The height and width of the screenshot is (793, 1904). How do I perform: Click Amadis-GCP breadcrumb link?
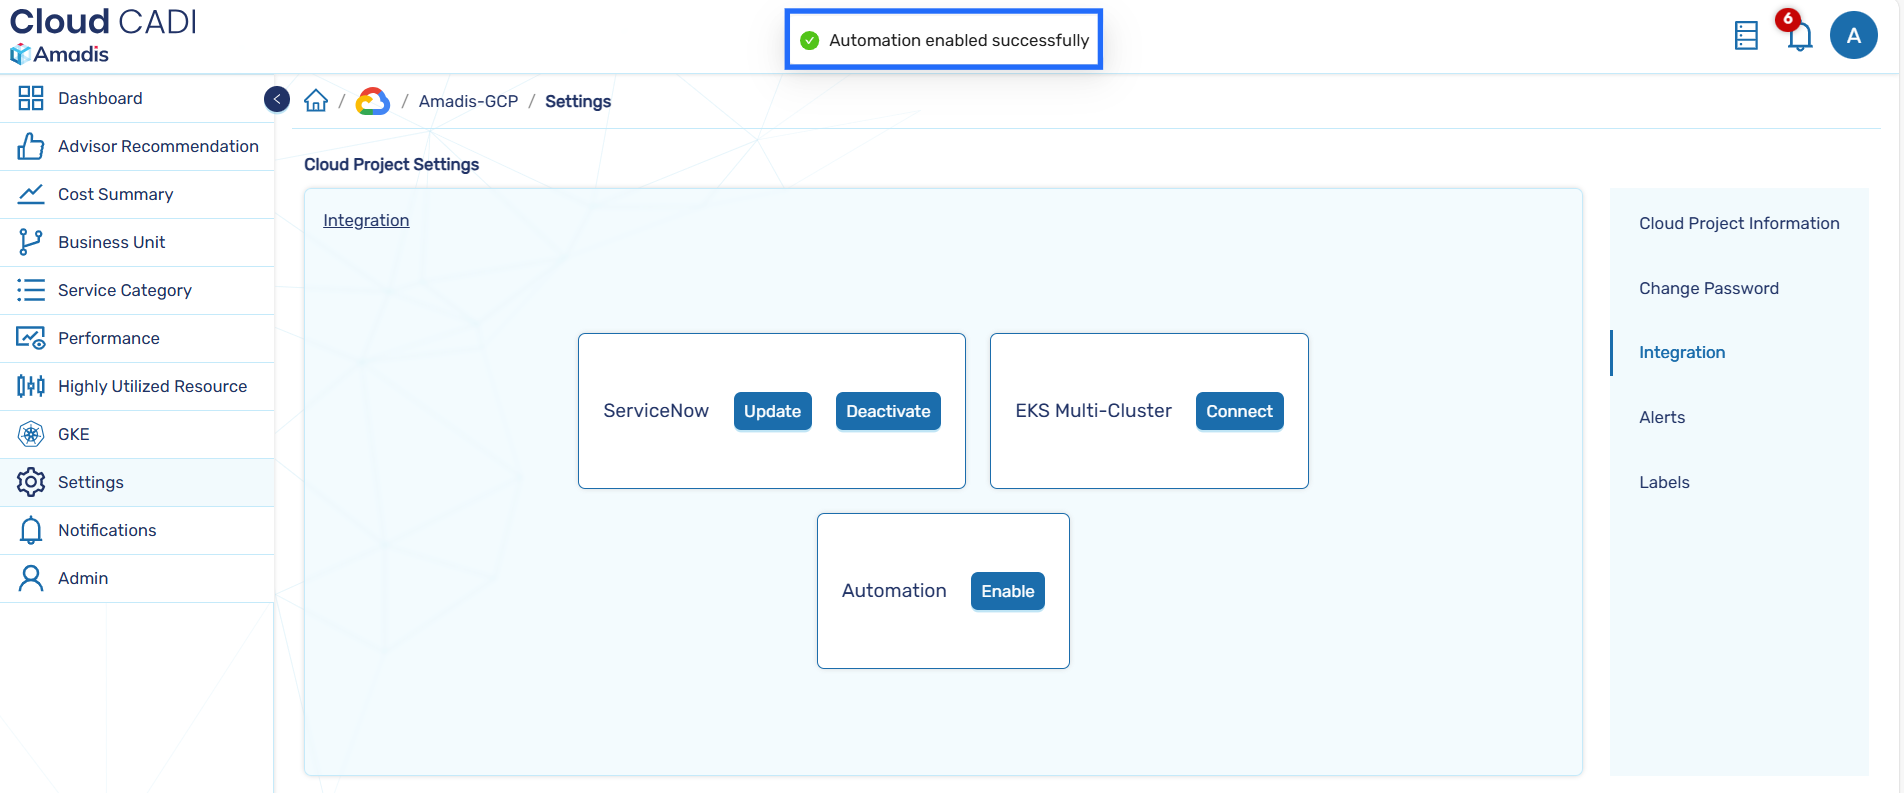coord(468,101)
